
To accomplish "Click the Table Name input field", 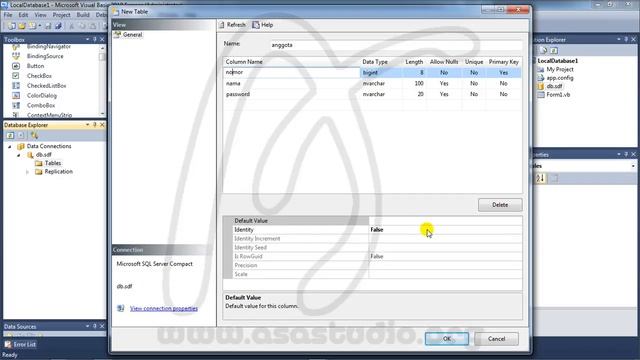I will point(396,45).
